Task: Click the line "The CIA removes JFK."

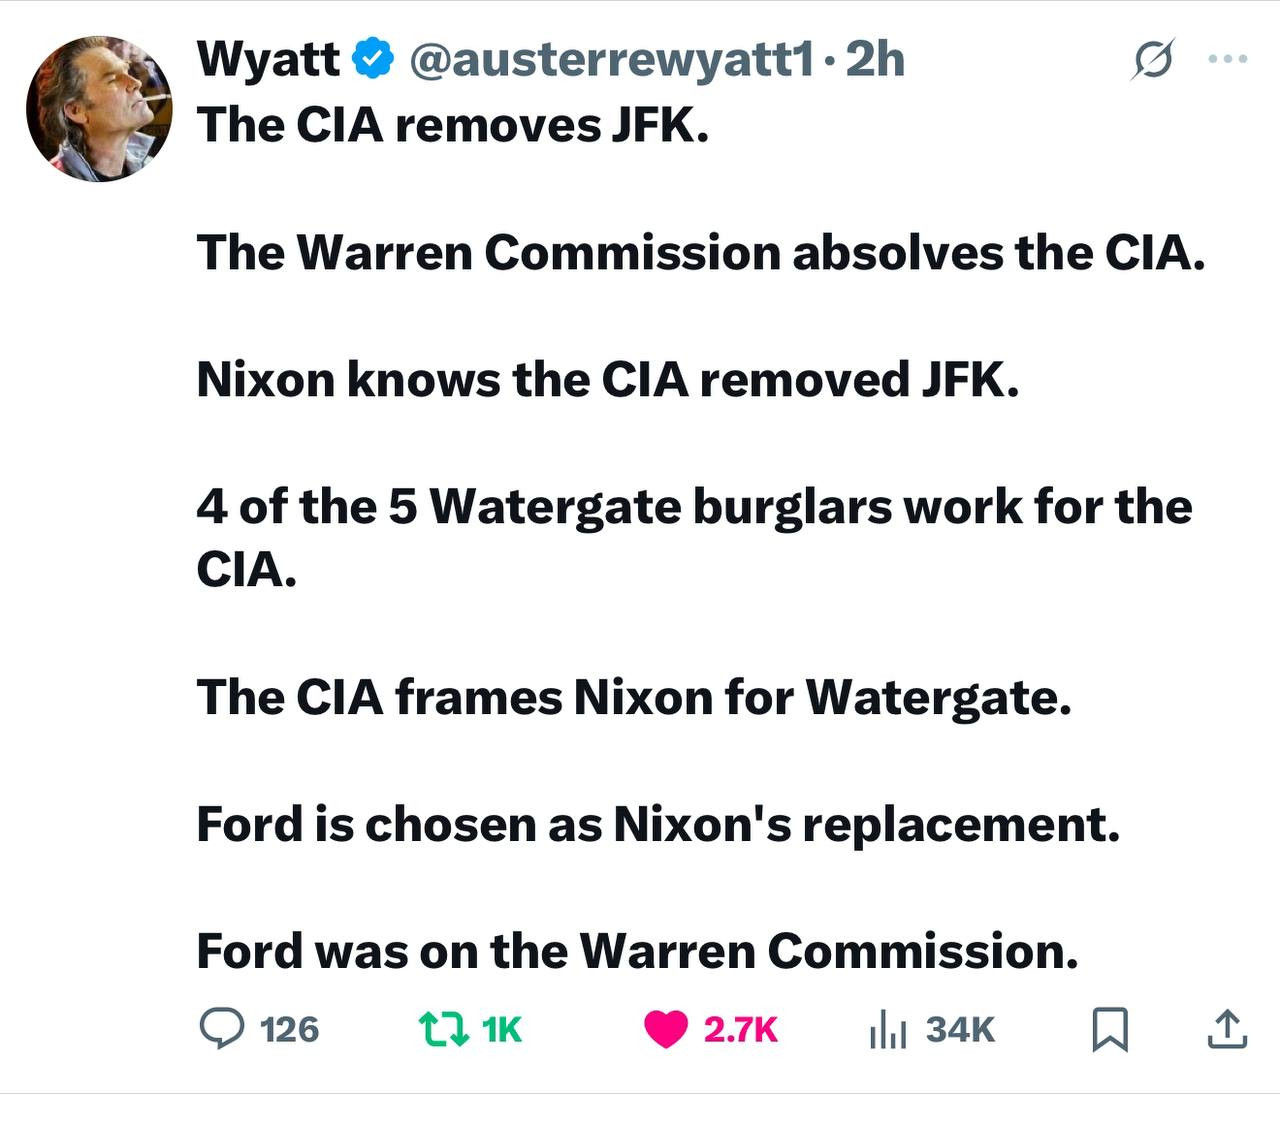Action: (452, 125)
